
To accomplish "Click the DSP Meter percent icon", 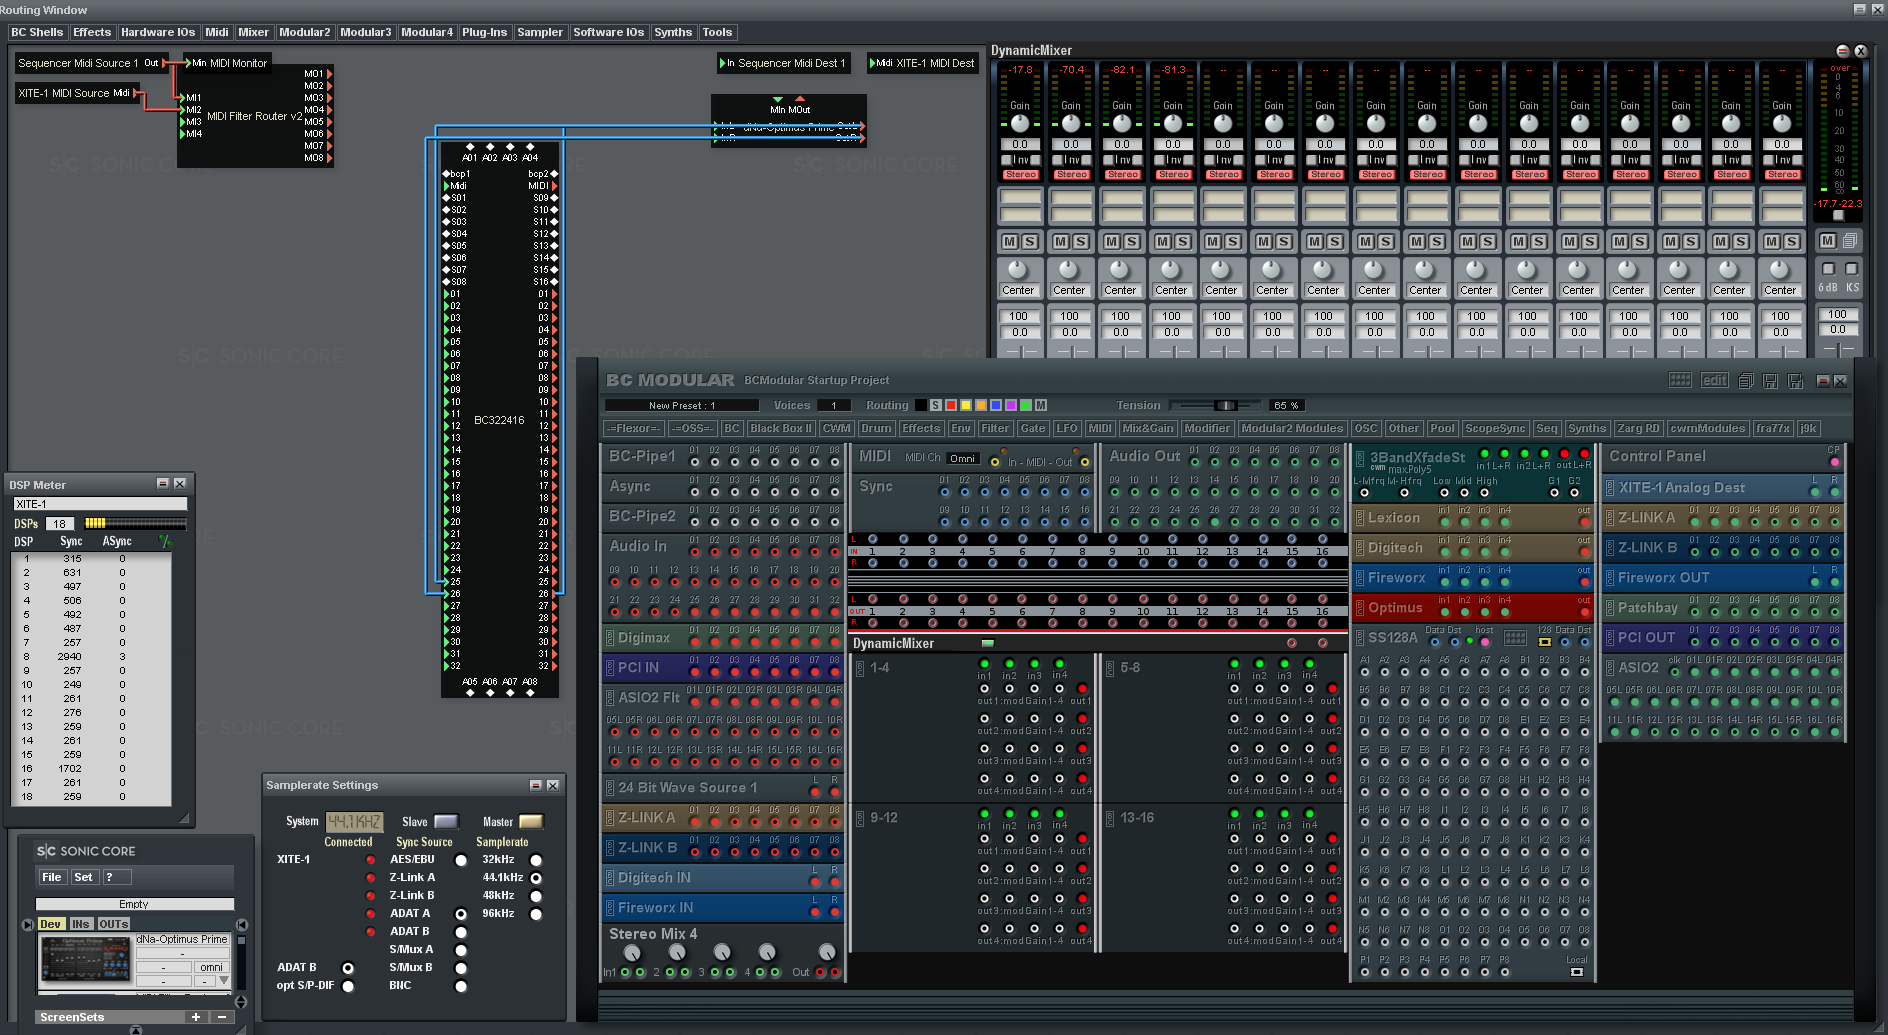I will click(165, 541).
